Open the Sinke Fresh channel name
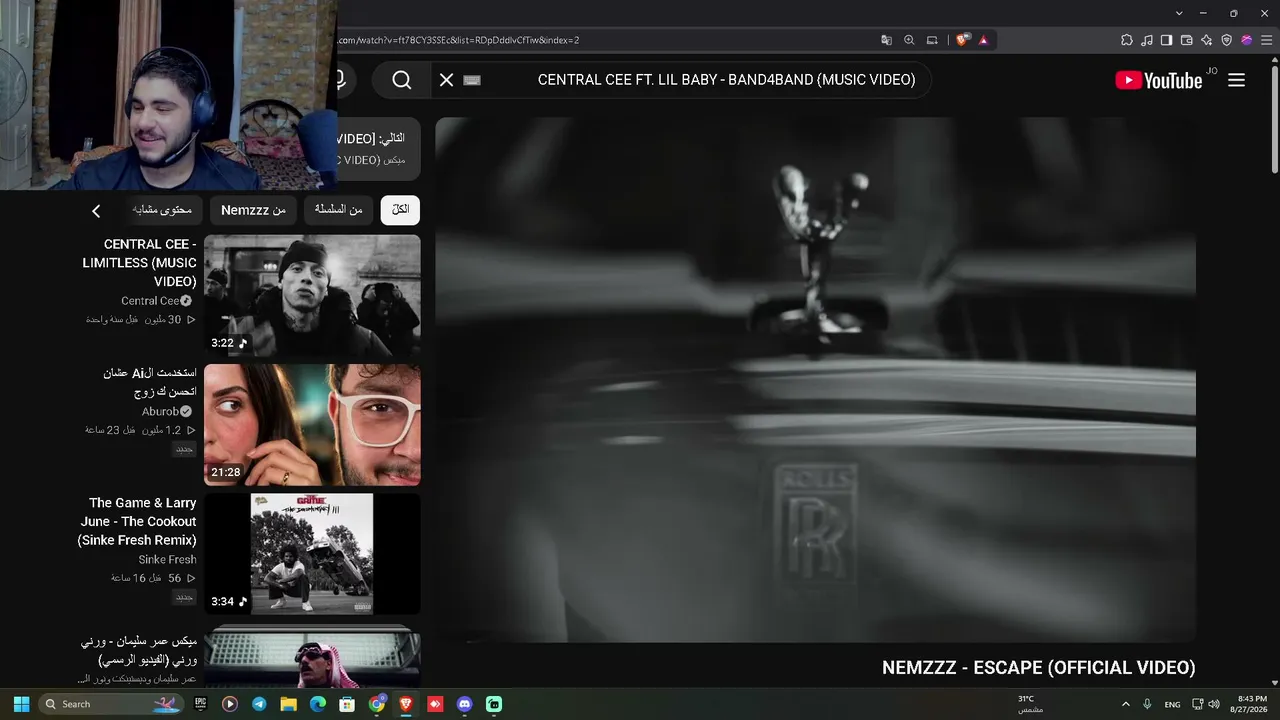Screen dimensions: 1280x720 (167, 560)
